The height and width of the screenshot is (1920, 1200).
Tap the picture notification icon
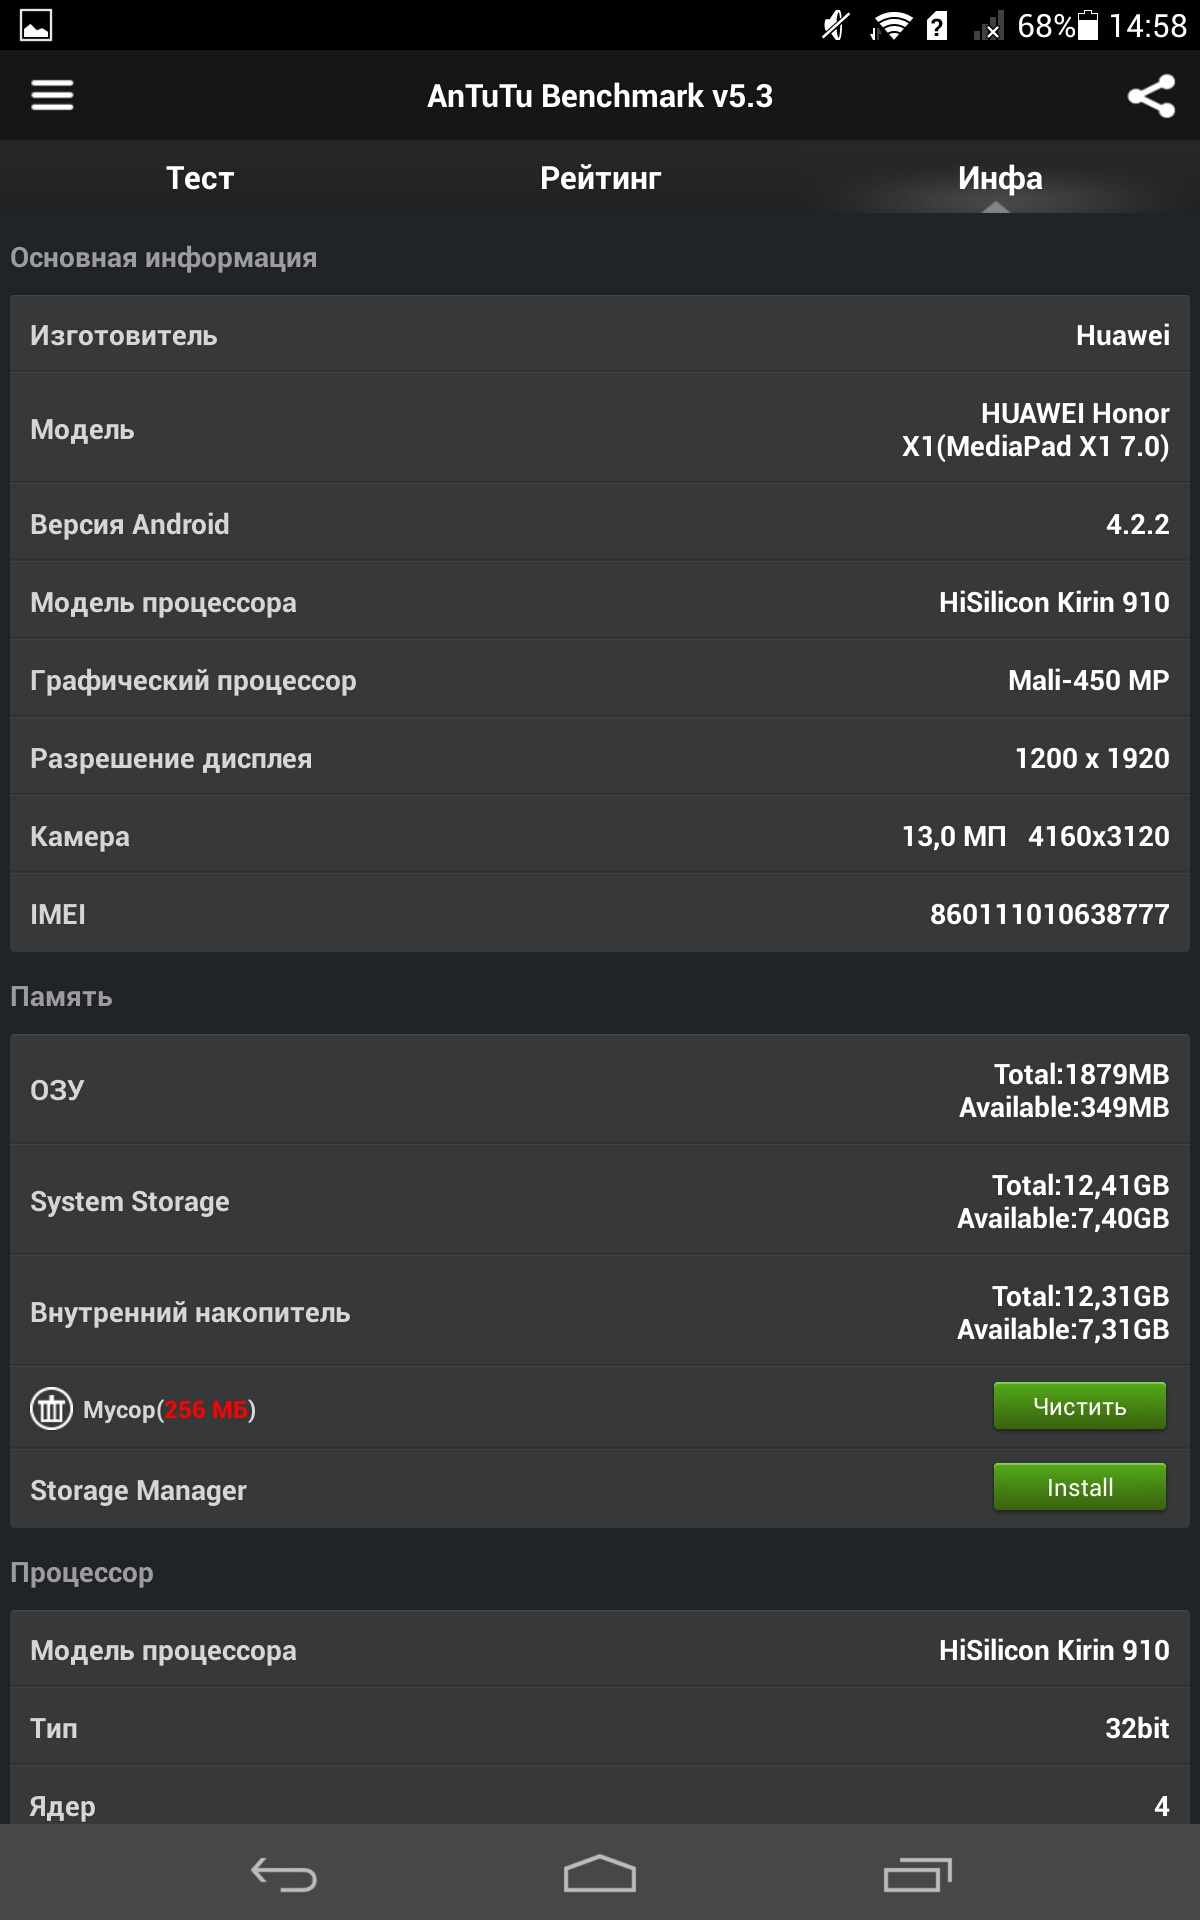36,25
